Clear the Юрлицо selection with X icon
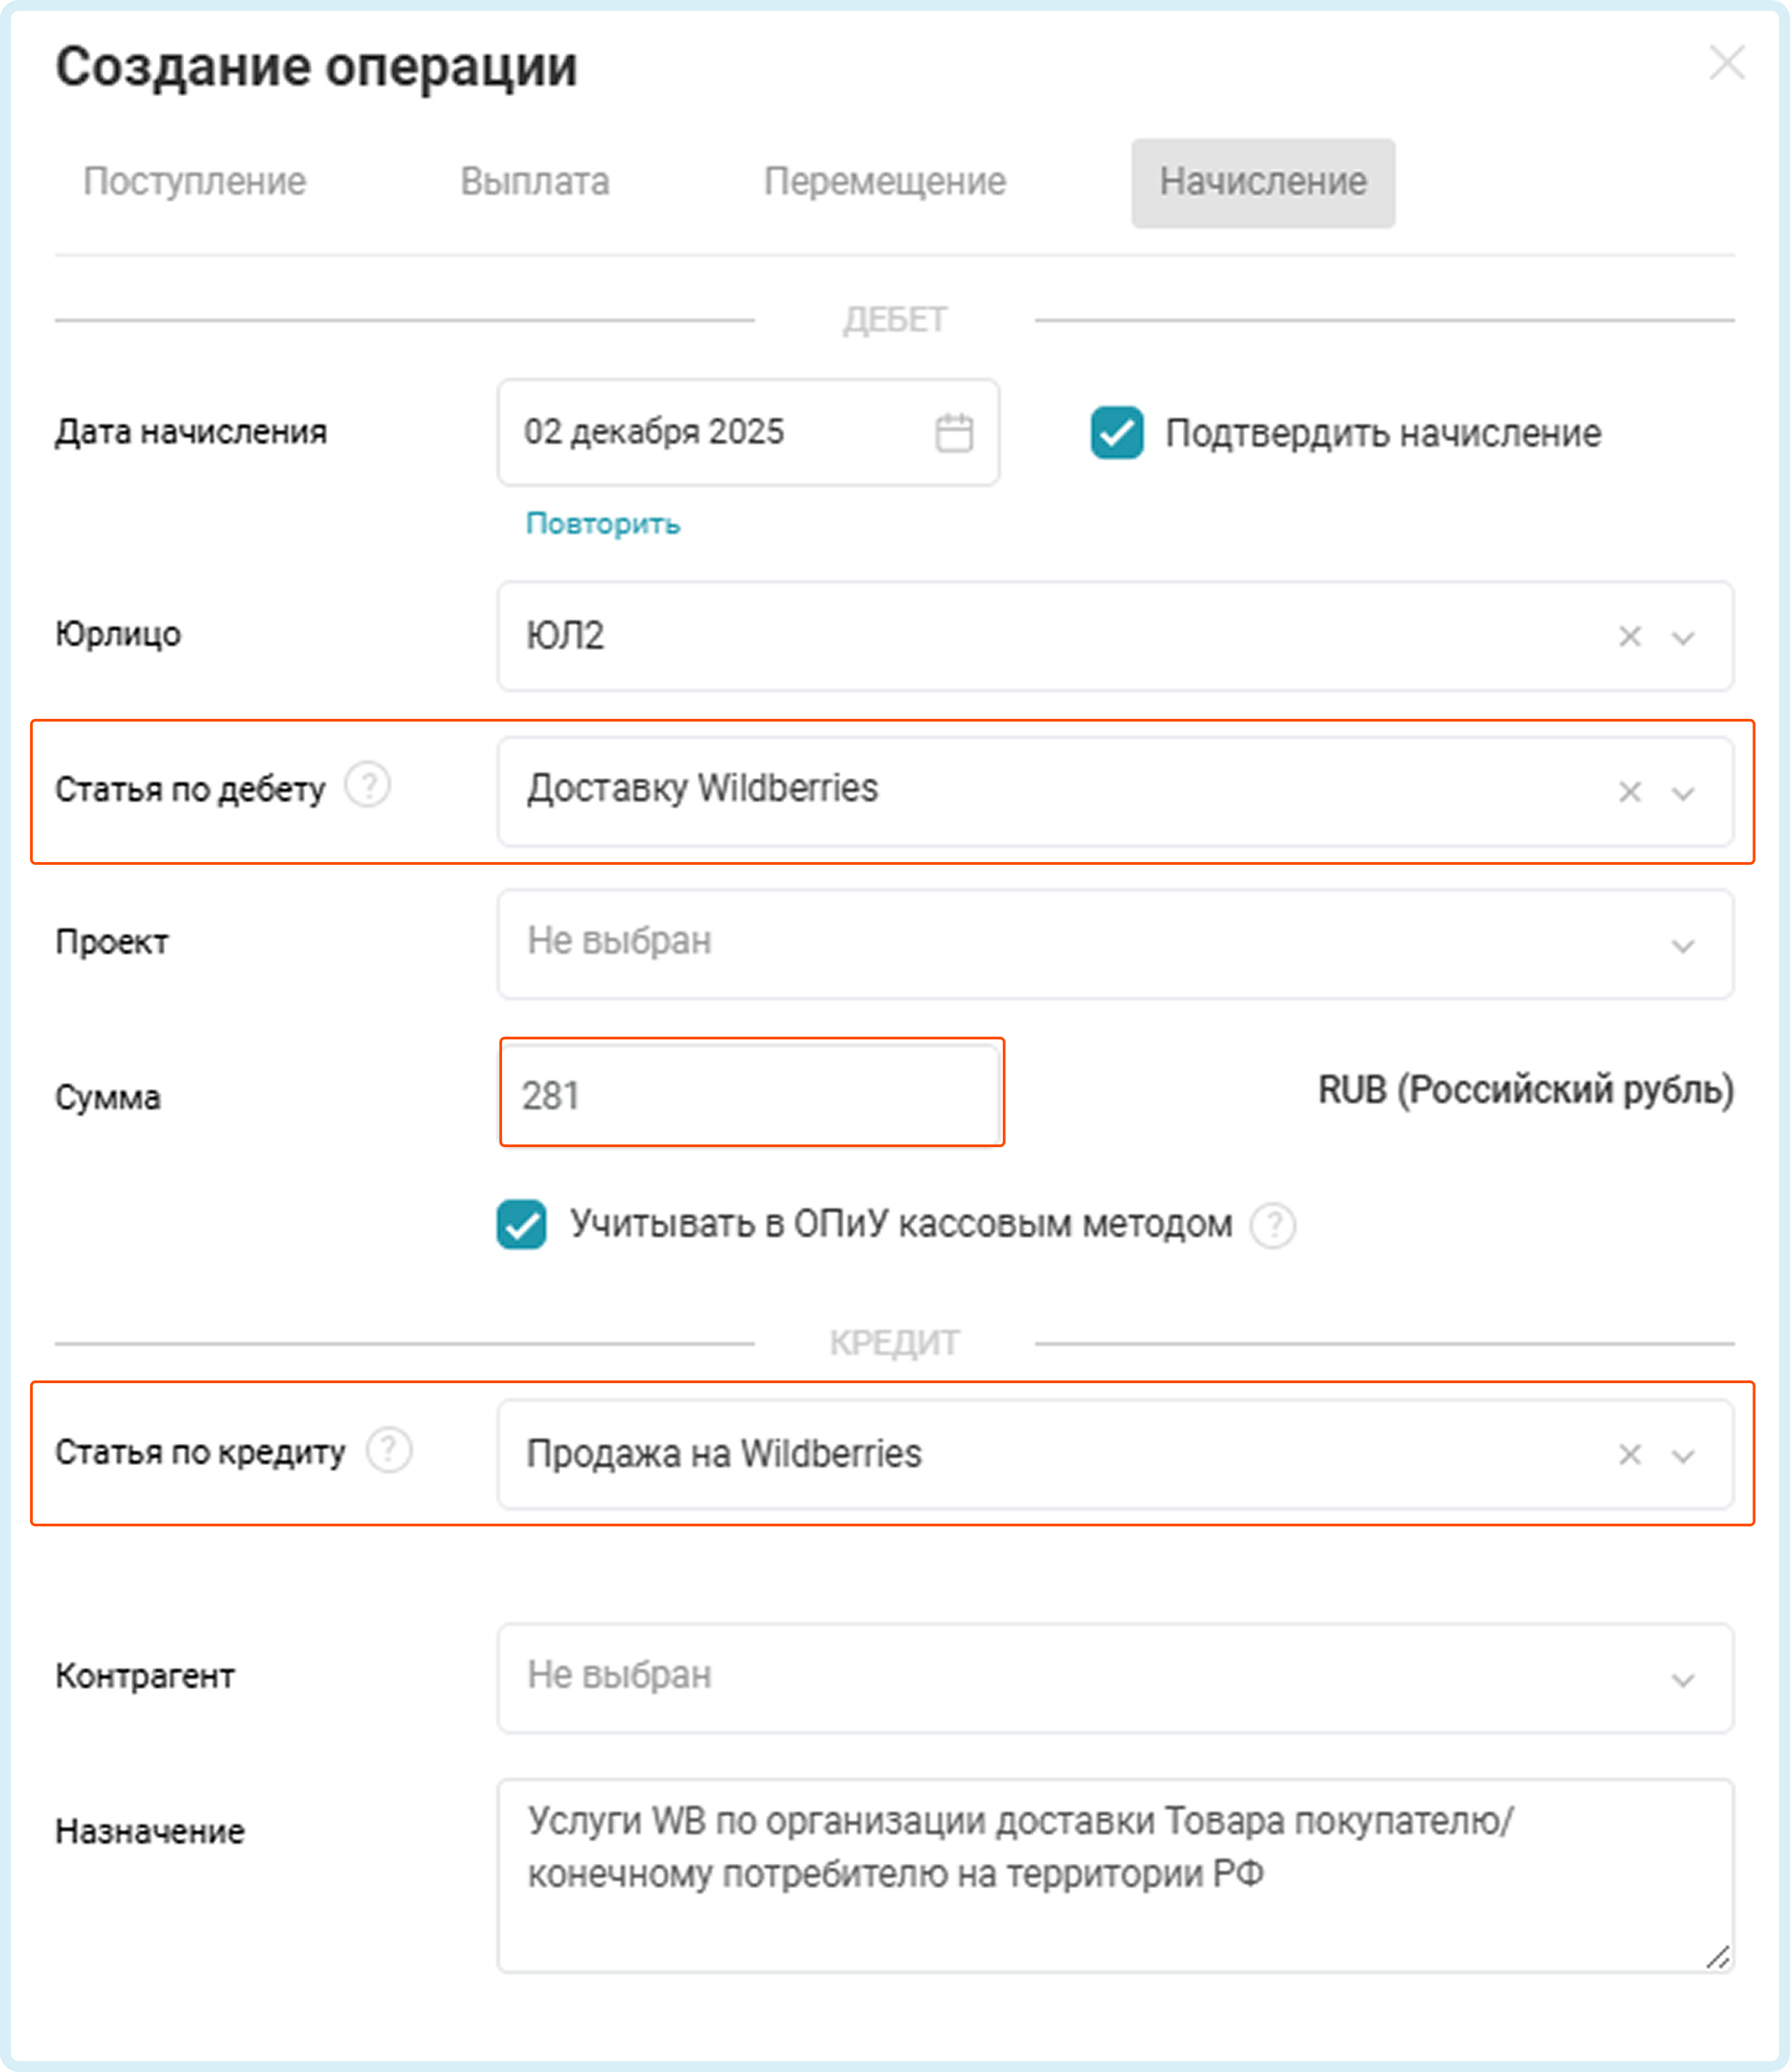1790x2072 pixels. 1629,637
